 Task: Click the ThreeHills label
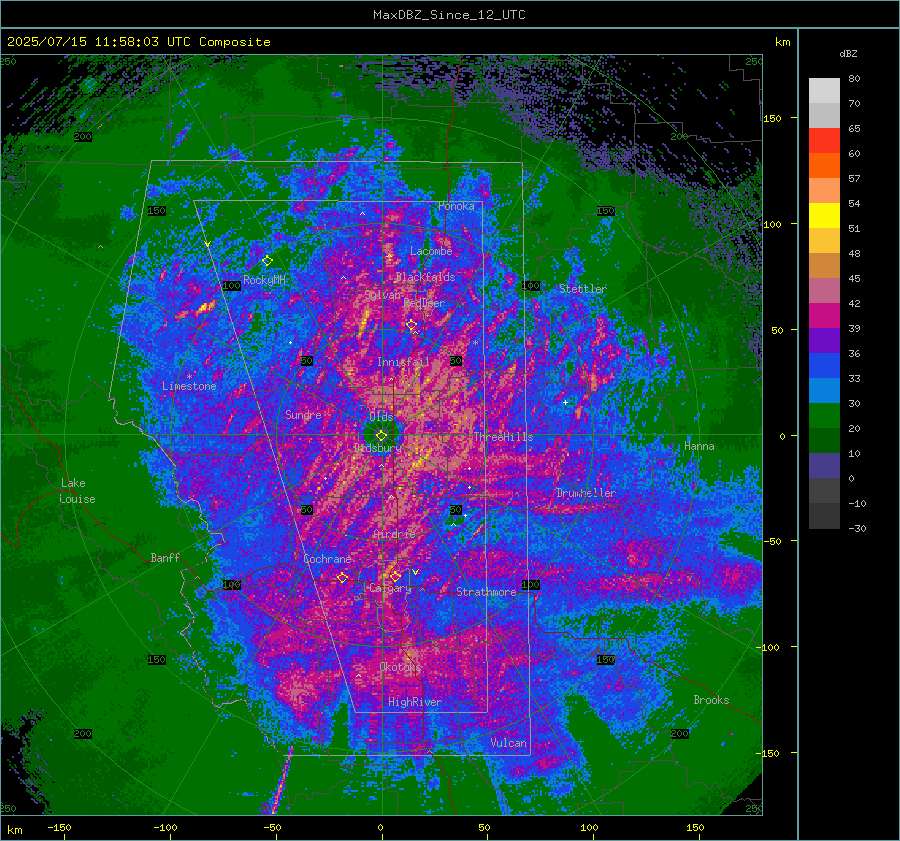click(503, 437)
